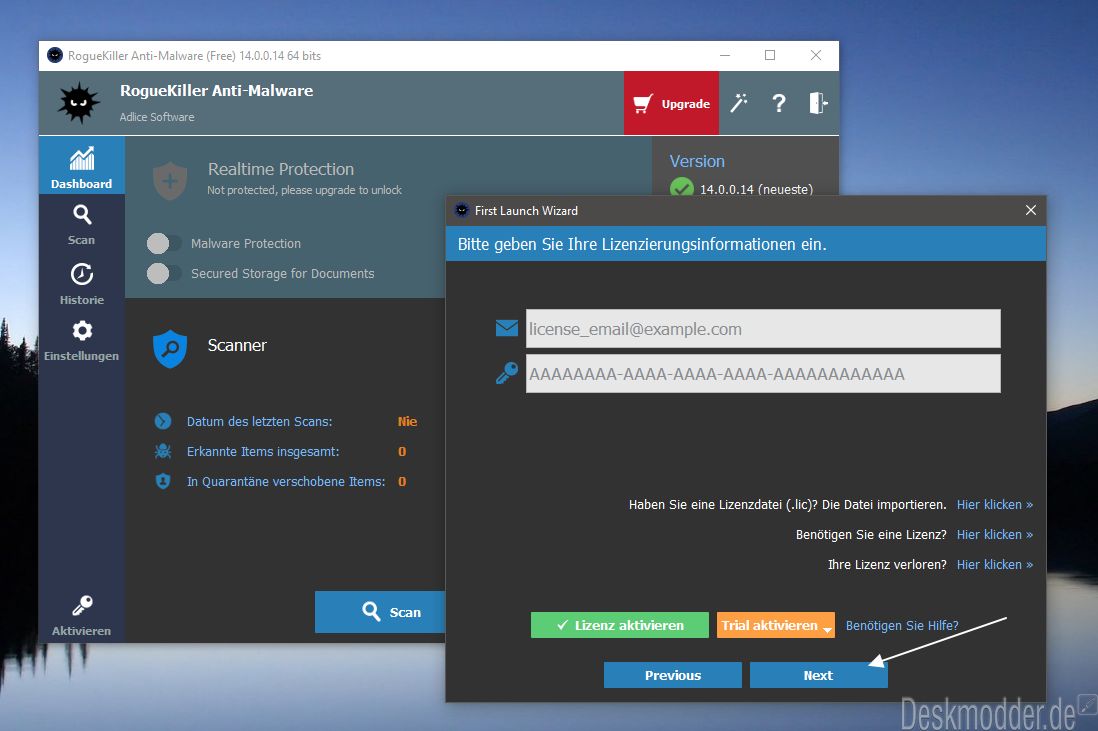Click the envelope icon beside email field
The width and height of the screenshot is (1098, 731).
tap(507, 328)
